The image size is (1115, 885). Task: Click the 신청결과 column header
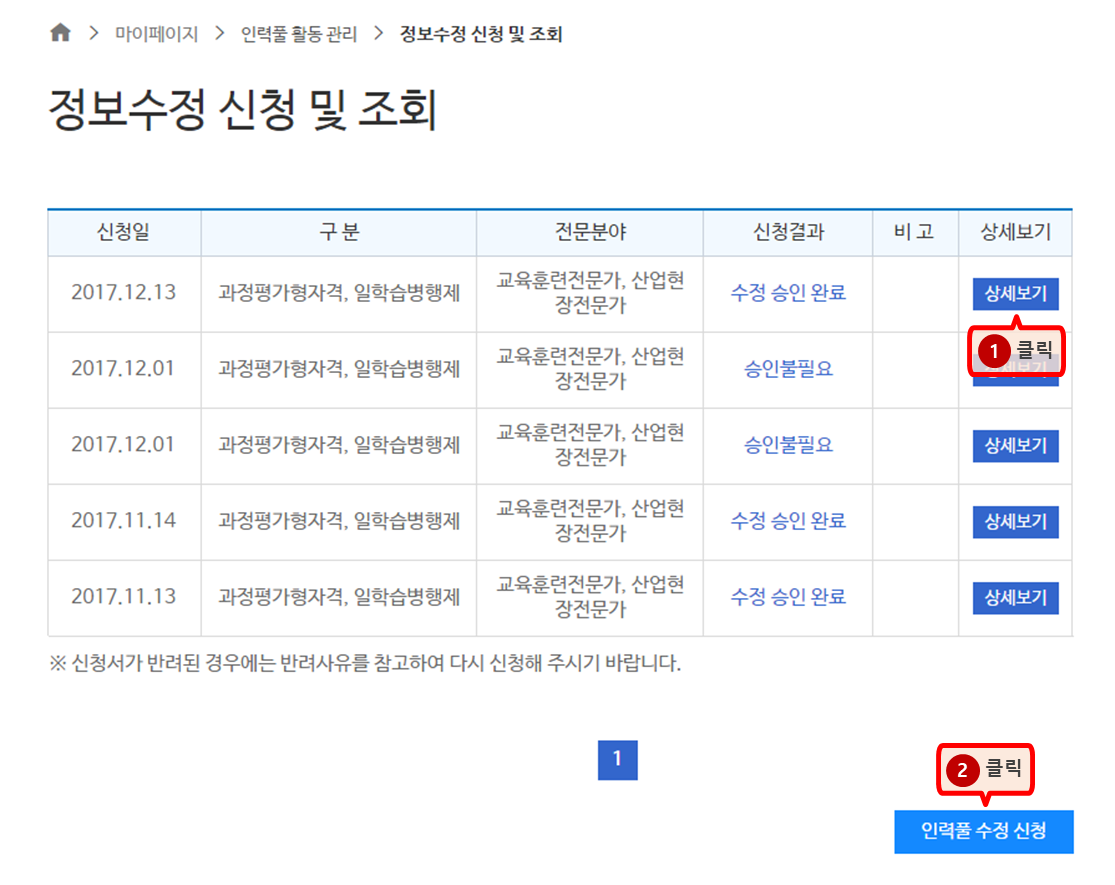coord(788,232)
